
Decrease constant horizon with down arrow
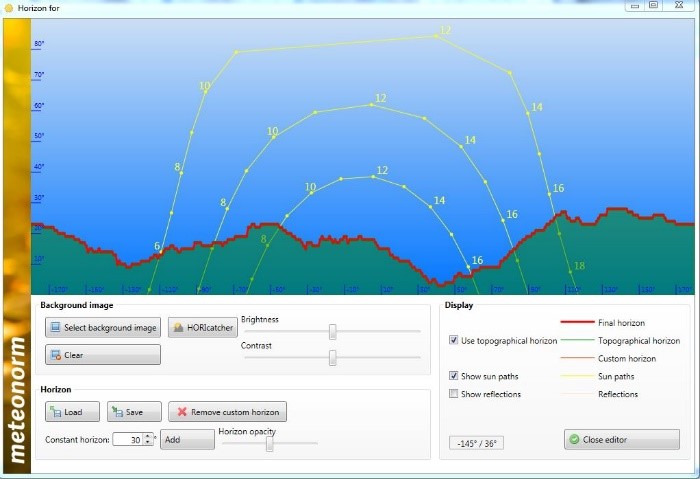tap(147, 442)
